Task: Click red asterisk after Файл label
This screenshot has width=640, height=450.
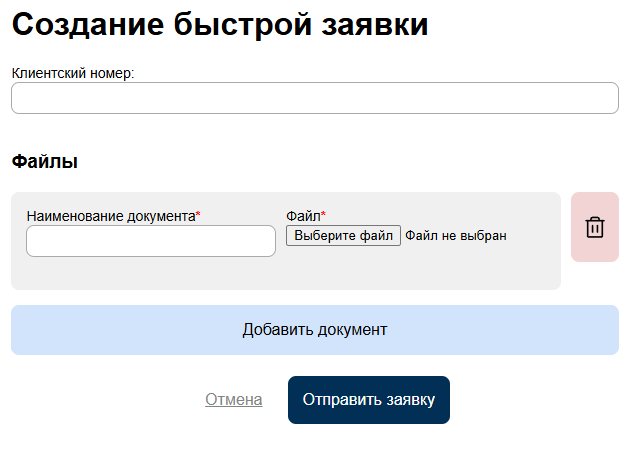Action: 324,215
